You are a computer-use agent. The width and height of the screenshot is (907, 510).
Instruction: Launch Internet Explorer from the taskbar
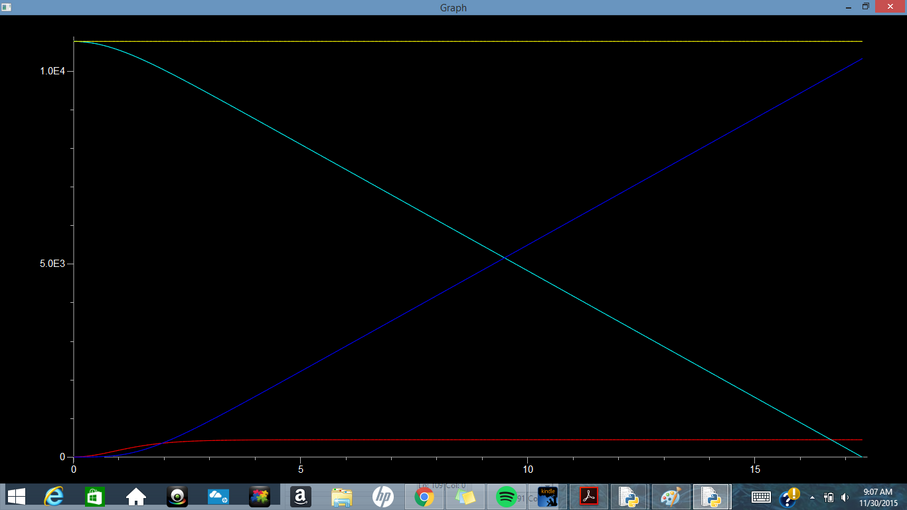click(54, 496)
